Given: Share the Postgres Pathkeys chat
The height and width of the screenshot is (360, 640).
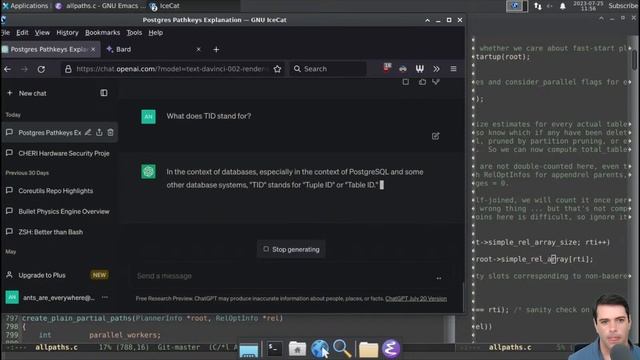Looking at the screenshot, I should (99, 132).
